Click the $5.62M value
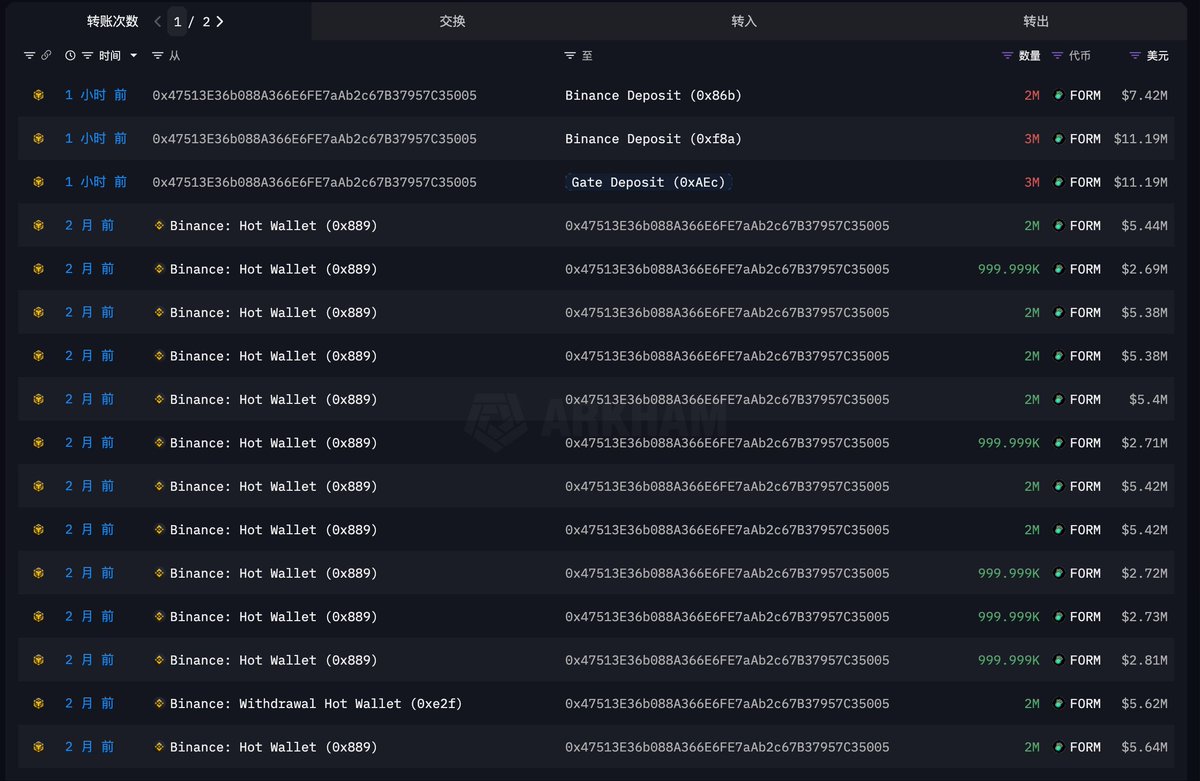Image resolution: width=1200 pixels, height=781 pixels. [1144, 704]
